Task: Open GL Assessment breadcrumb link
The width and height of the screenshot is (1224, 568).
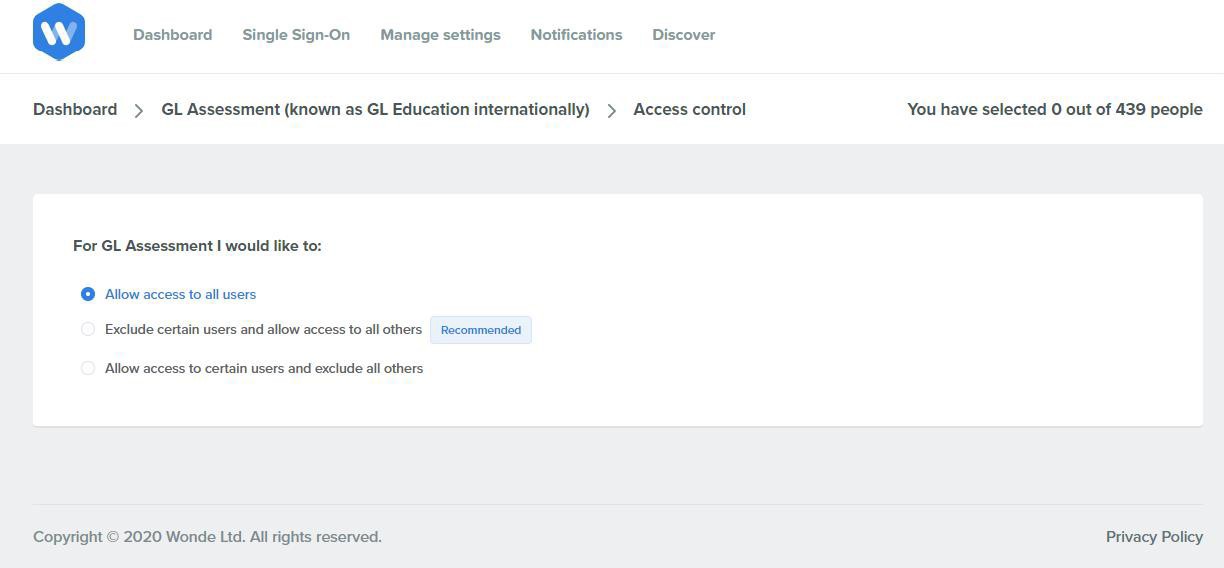Action: [x=375, y=109]
